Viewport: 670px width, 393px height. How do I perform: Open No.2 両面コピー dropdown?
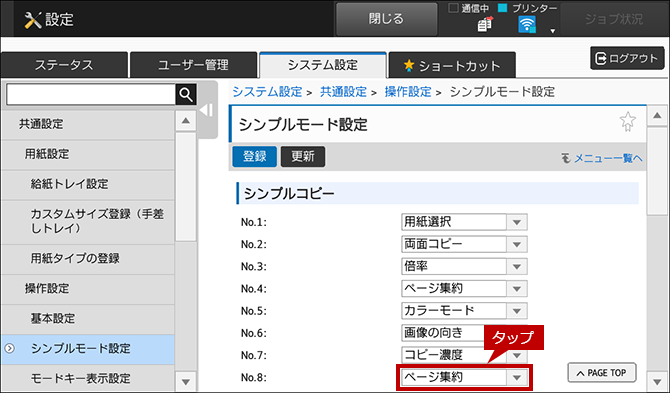click(464, 244)
